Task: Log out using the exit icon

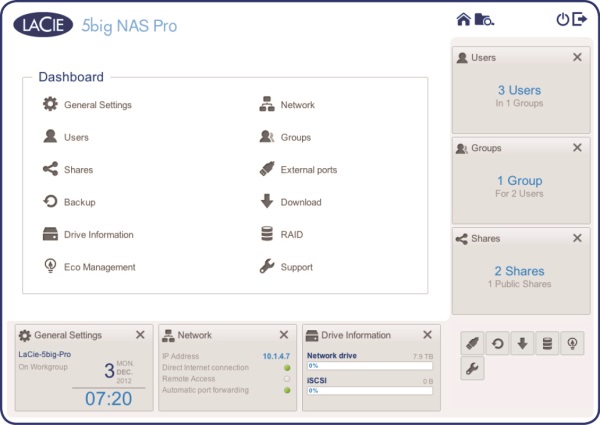Action: [579, 19]
